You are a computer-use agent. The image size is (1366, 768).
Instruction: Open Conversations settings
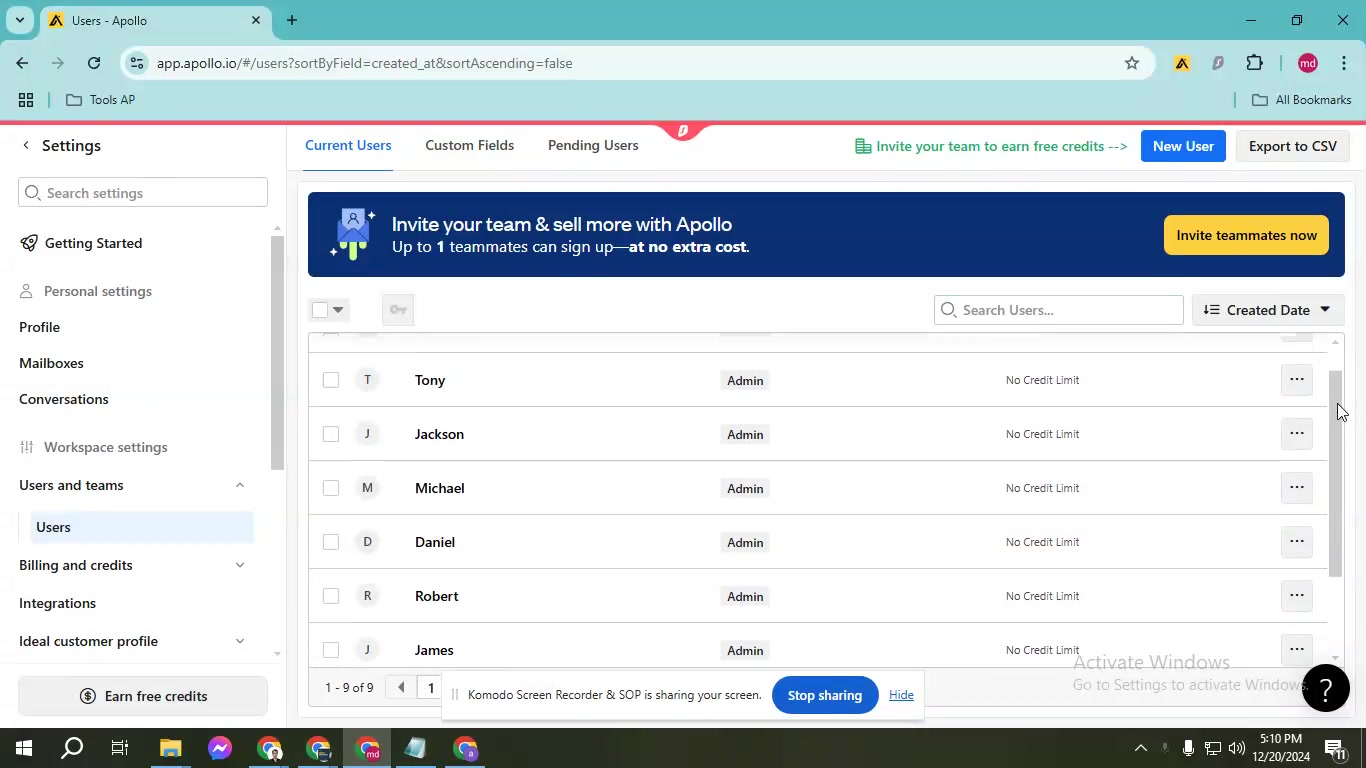pyautogui.click(x=64, y=399)
